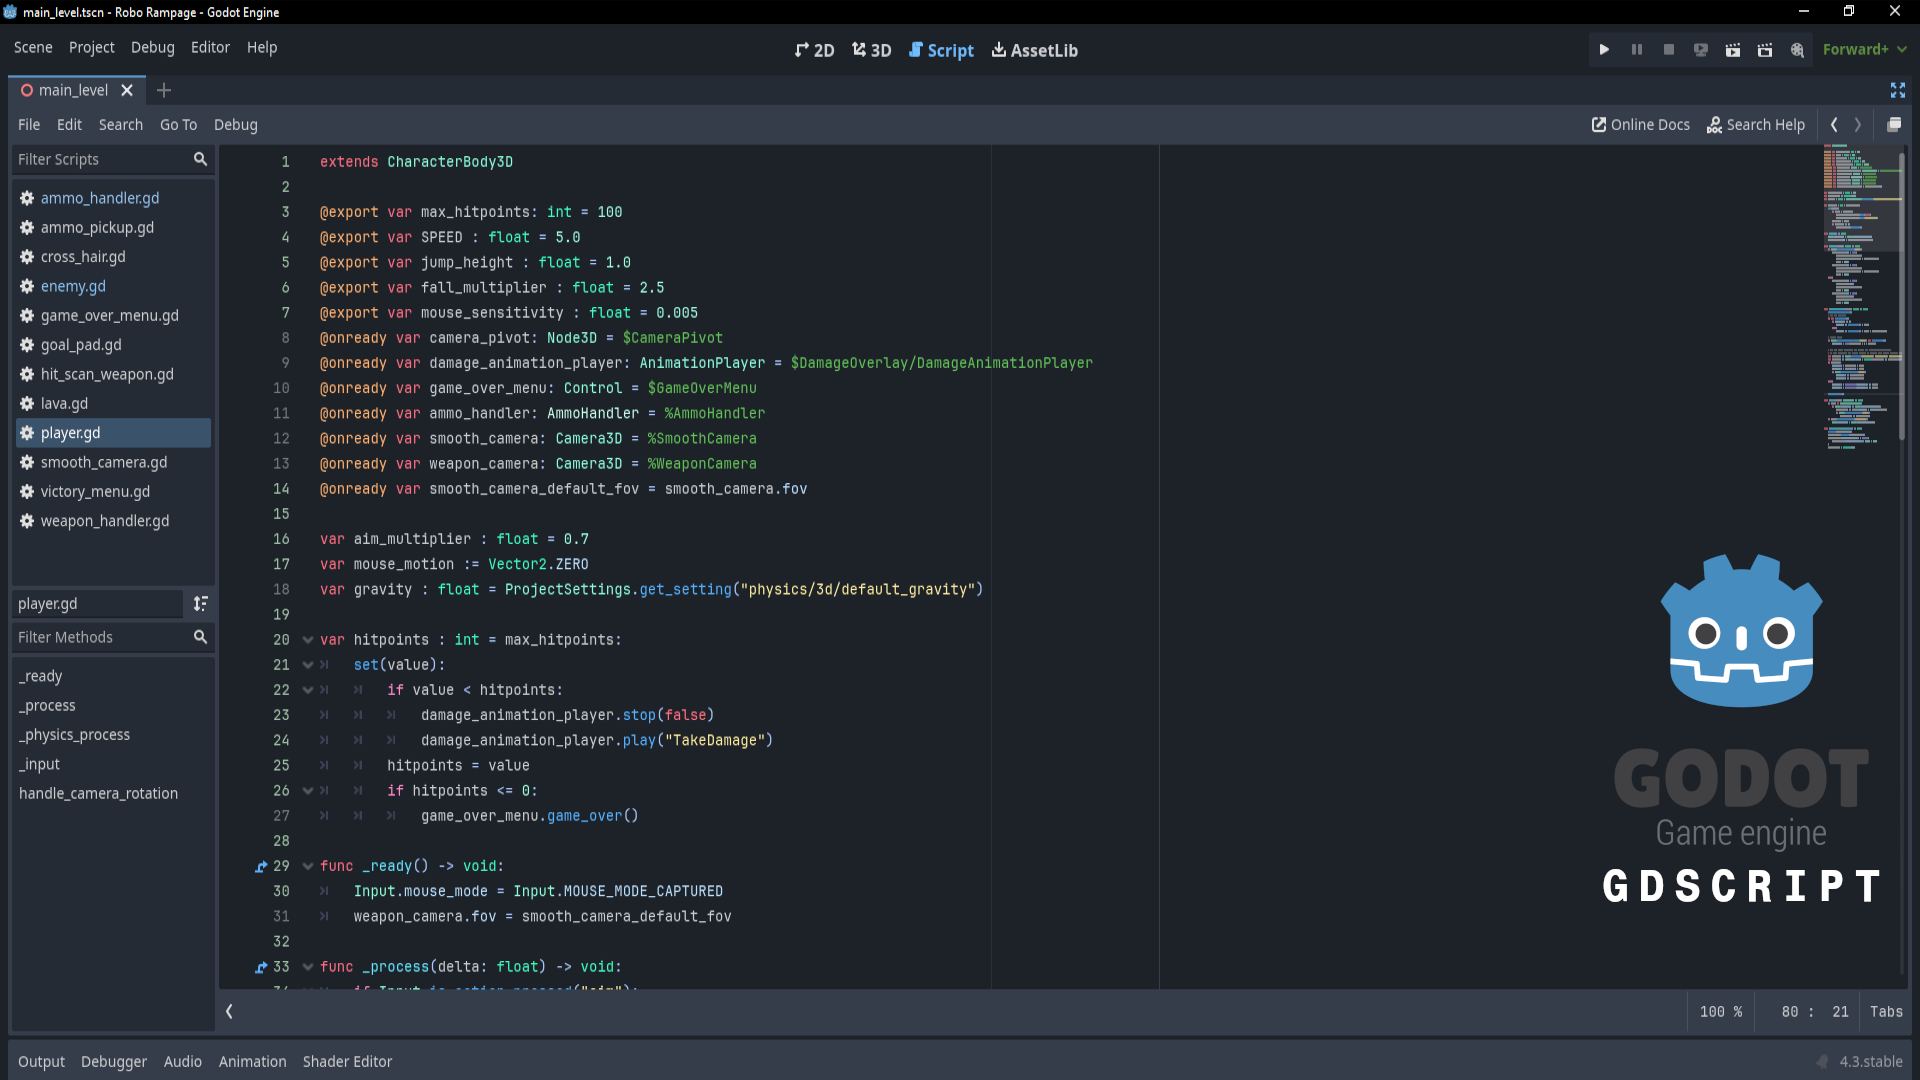Screen dimensions: 1920x1080
Task: Open ammo_pickup.gd script
Action: (x=112, y=227)
